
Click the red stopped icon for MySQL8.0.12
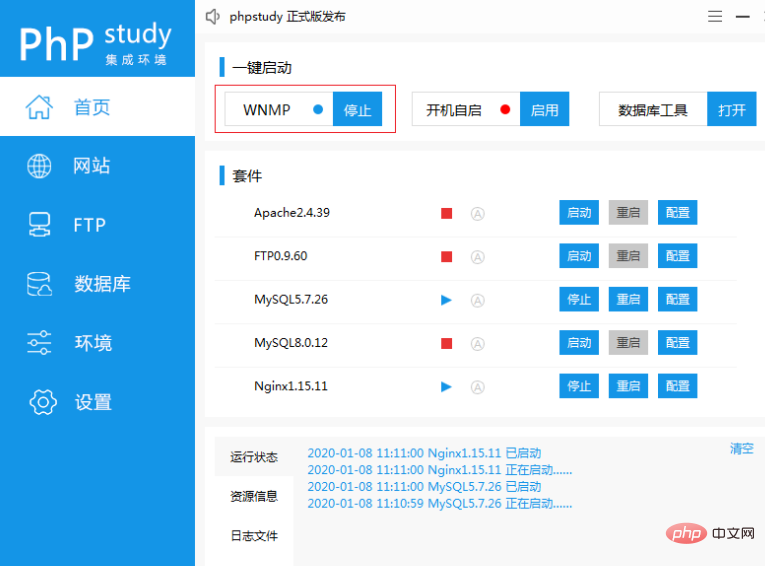point(446,344)
